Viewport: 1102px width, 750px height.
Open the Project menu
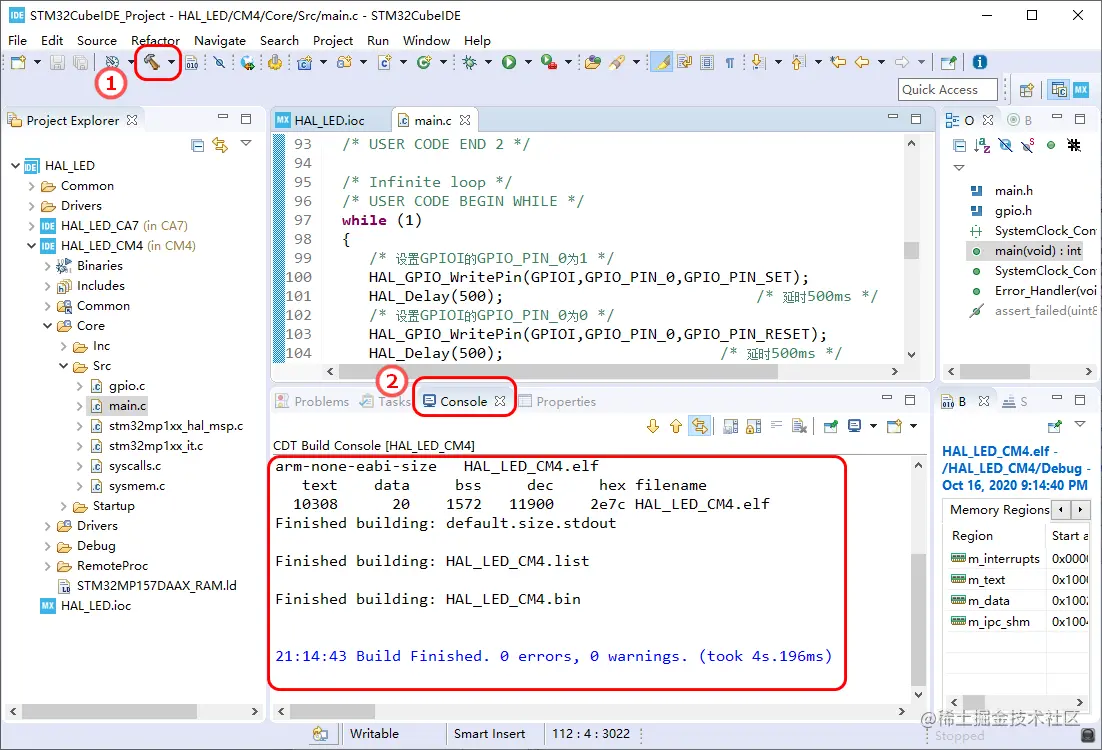click(332, 41)
